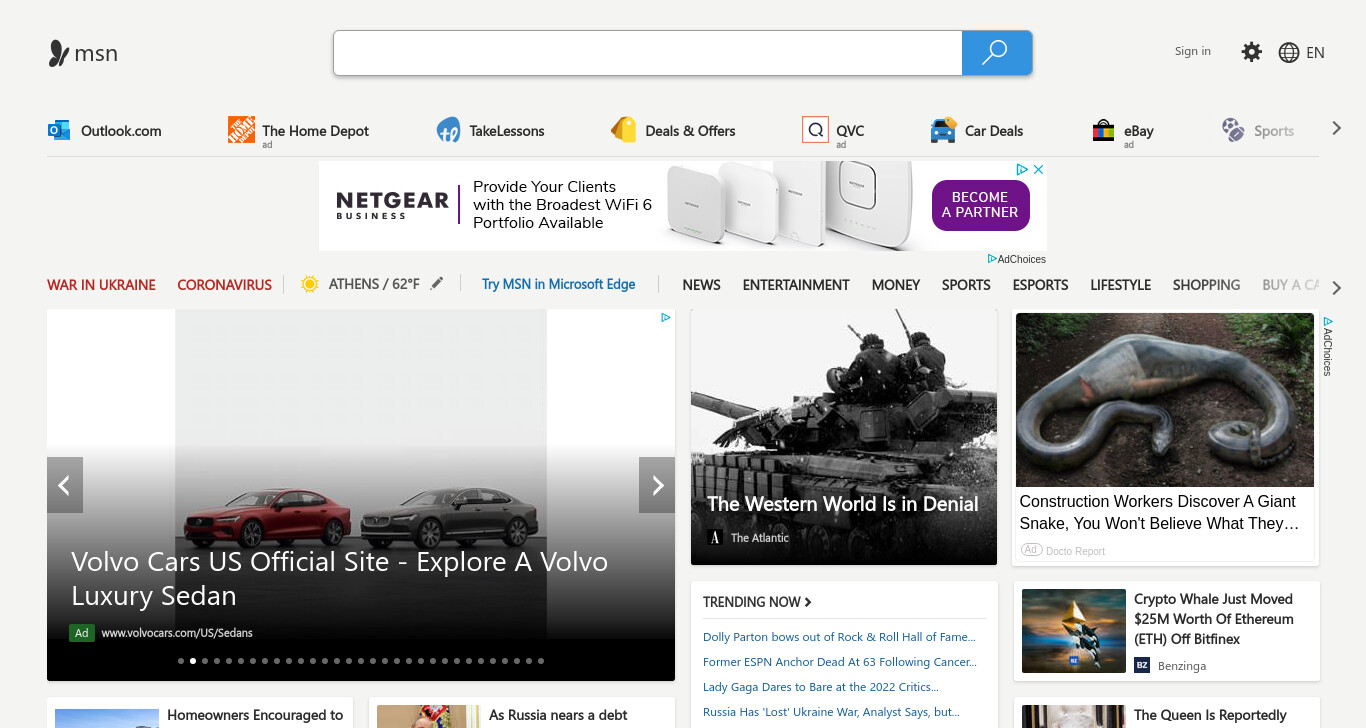This screenshot has width=1366, height=728.
Task: Expand more shortcut sites with right arrow
Action: 1336,128
